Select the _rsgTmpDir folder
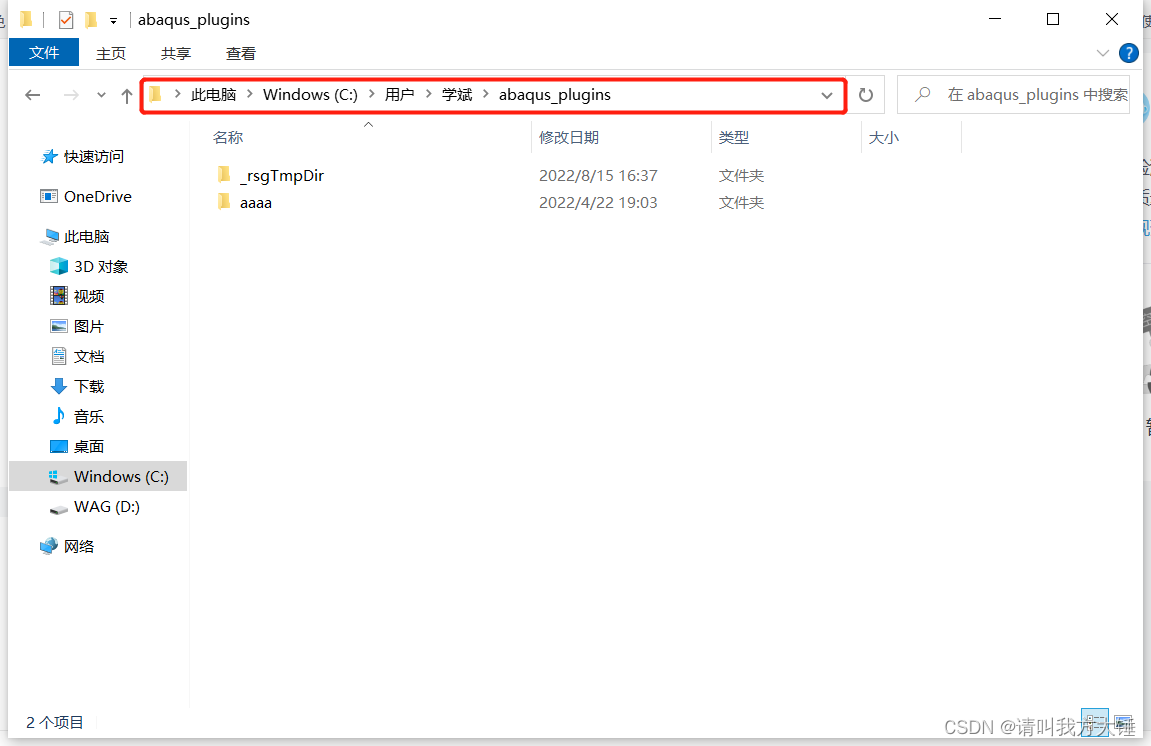Image resolution: width=1151 pixels, height=746 pixels. coord(281,175)
